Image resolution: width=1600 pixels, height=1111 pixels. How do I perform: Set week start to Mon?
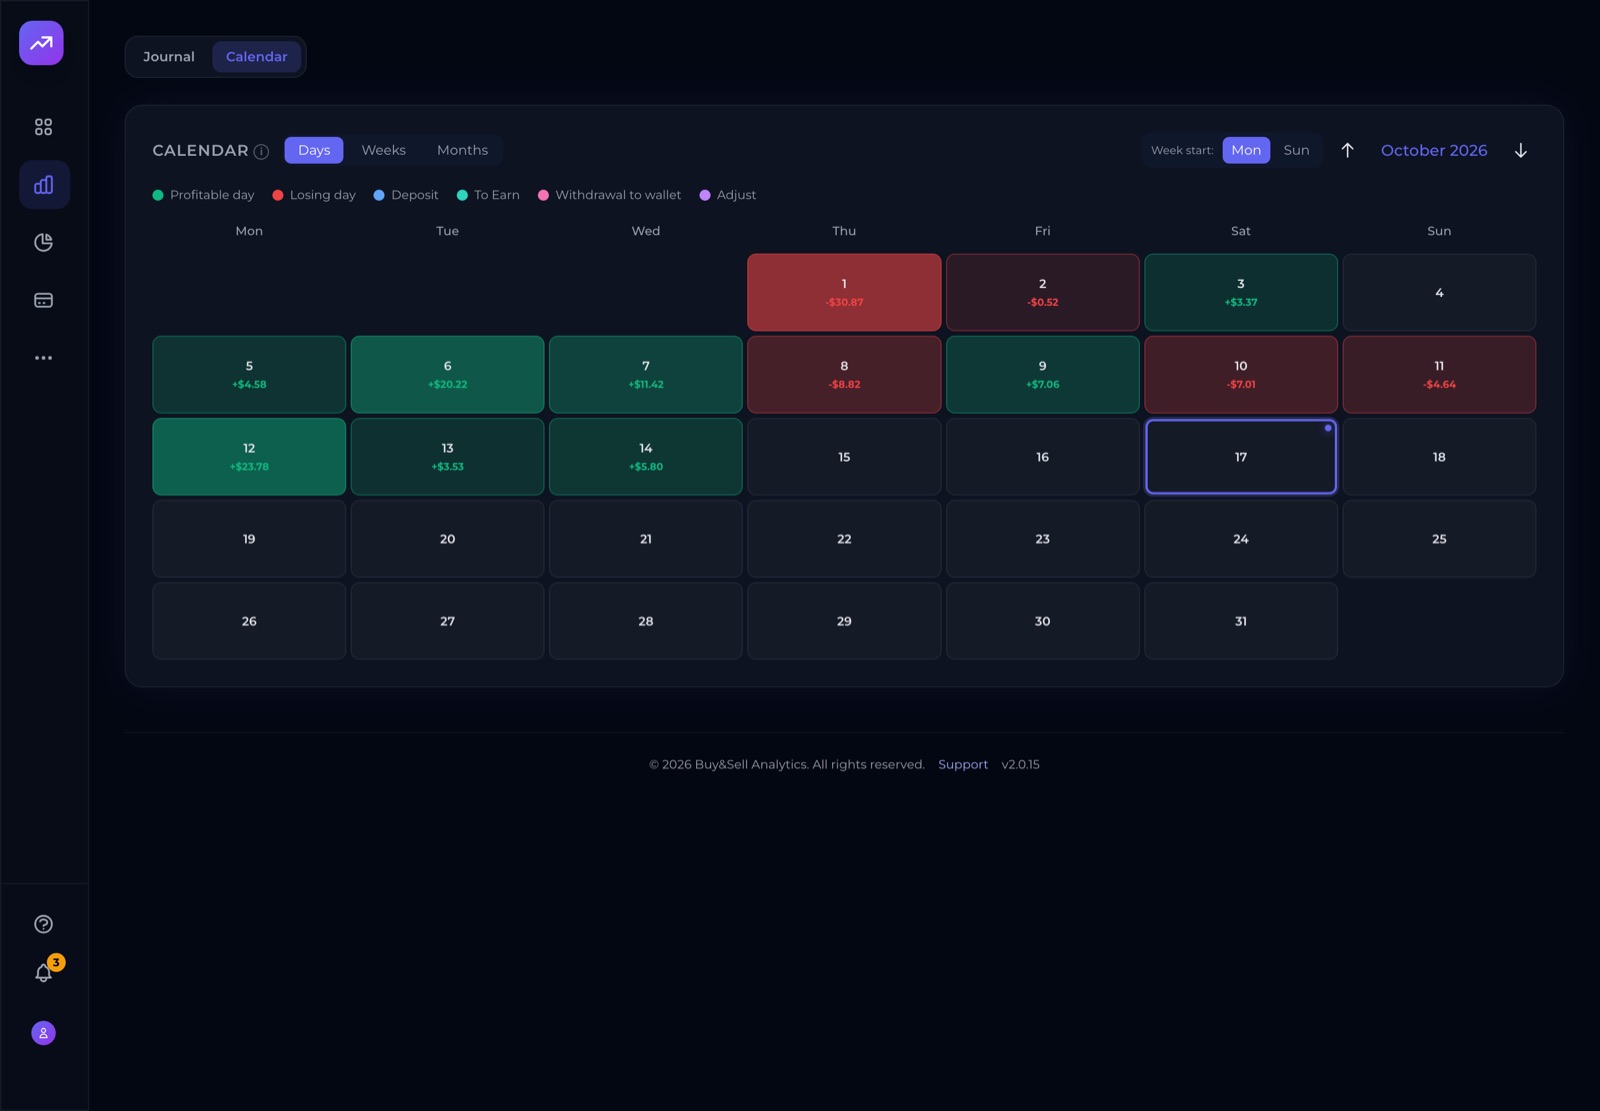[1246, 150]
